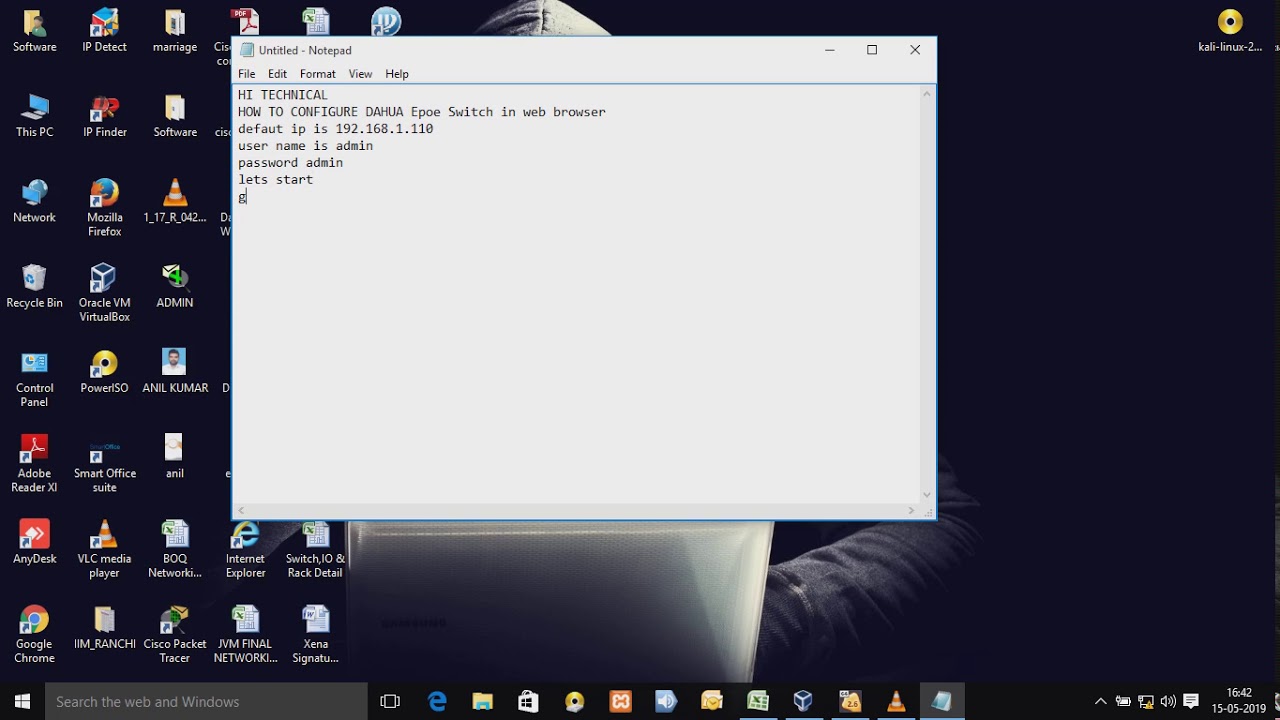Open JVM FINAL NETWORKI... Excel file

(245, 634)
